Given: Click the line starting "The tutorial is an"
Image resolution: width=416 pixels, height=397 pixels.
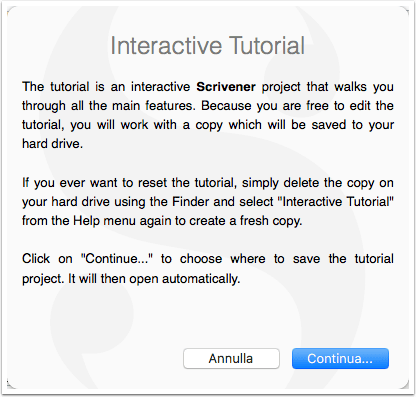Looking at the screenshot, I should (208, 87).
